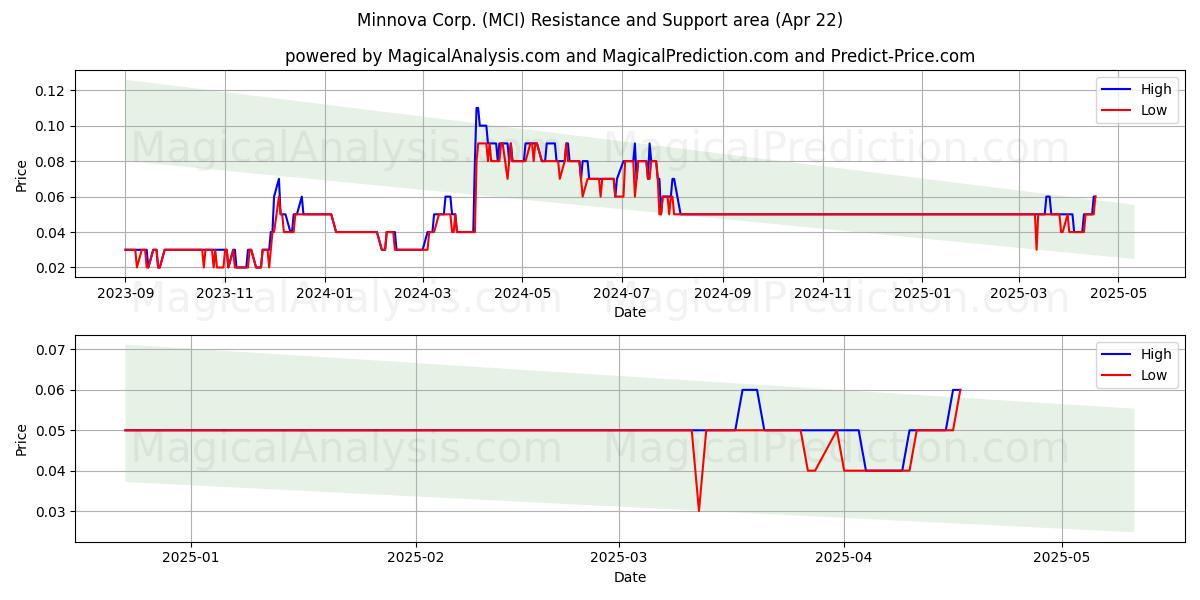
Task: Click the 2025-03 tick label on top chart
Action: pos(1018,294)
